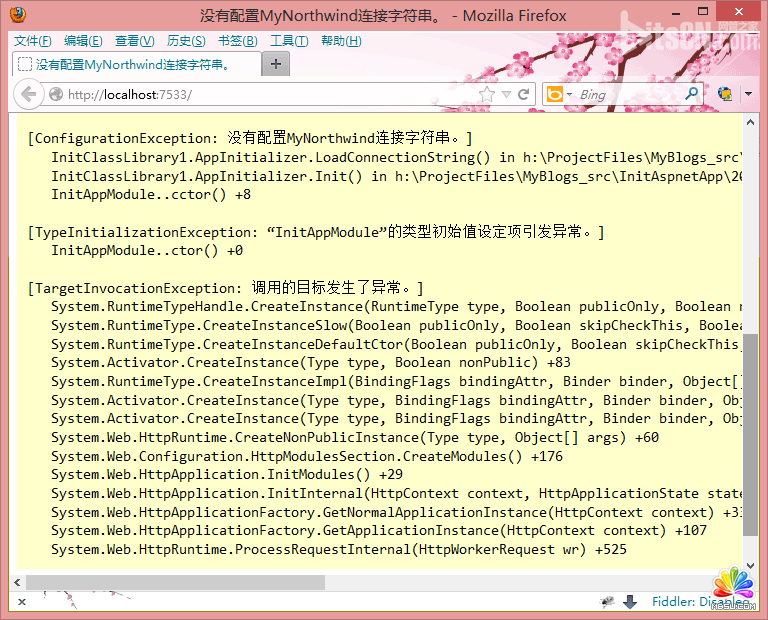768x620 pixels.
Task: Open the 历史(S) menu
Action: (x=186, y=41)
